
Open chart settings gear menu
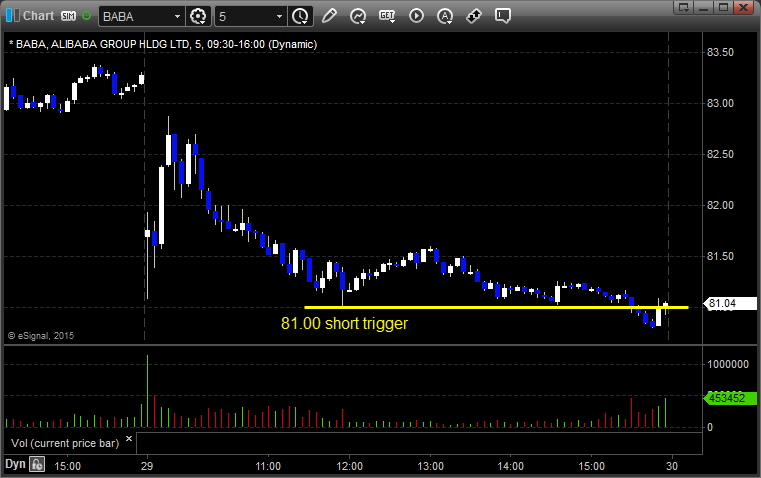click(x=198, y=16)
